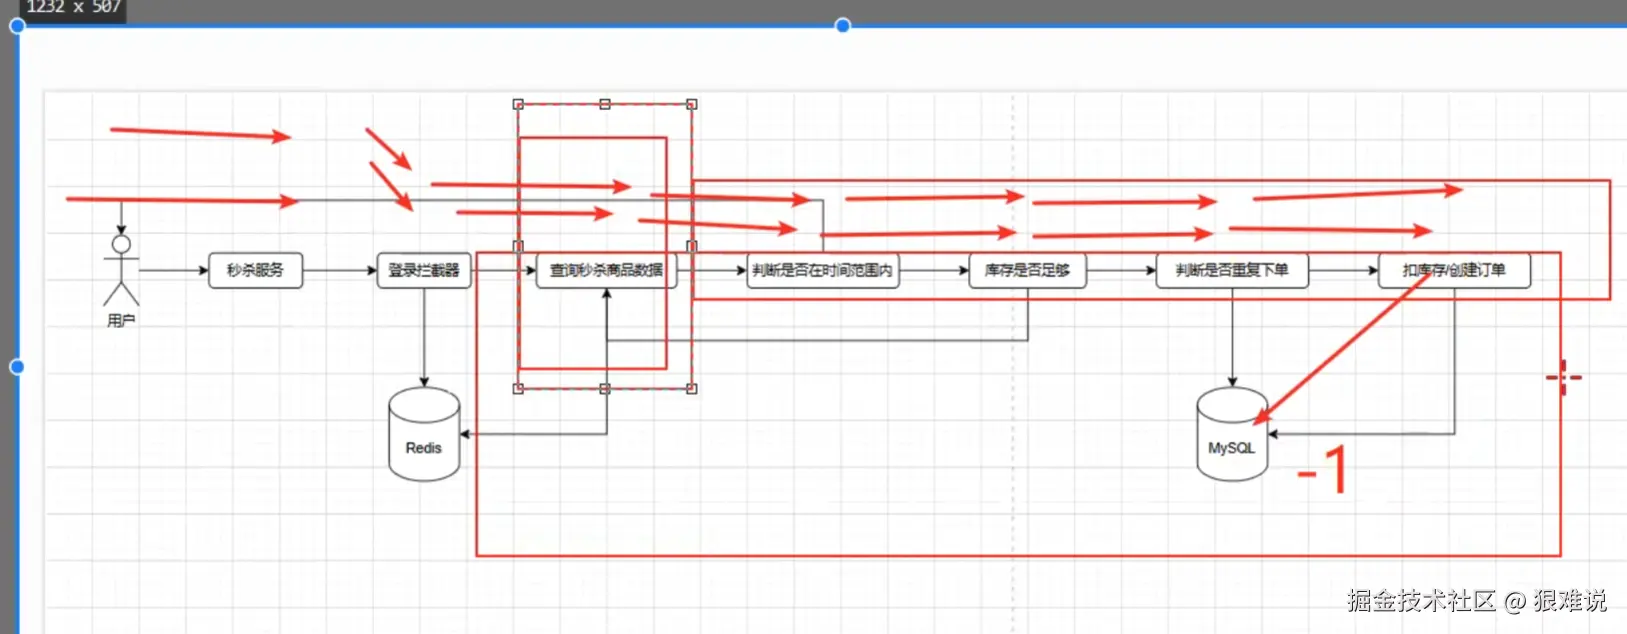The image size is (1627, 634).
Task: Select the 查询秒杀商品数据 box
Action: (x=607, y=270)
